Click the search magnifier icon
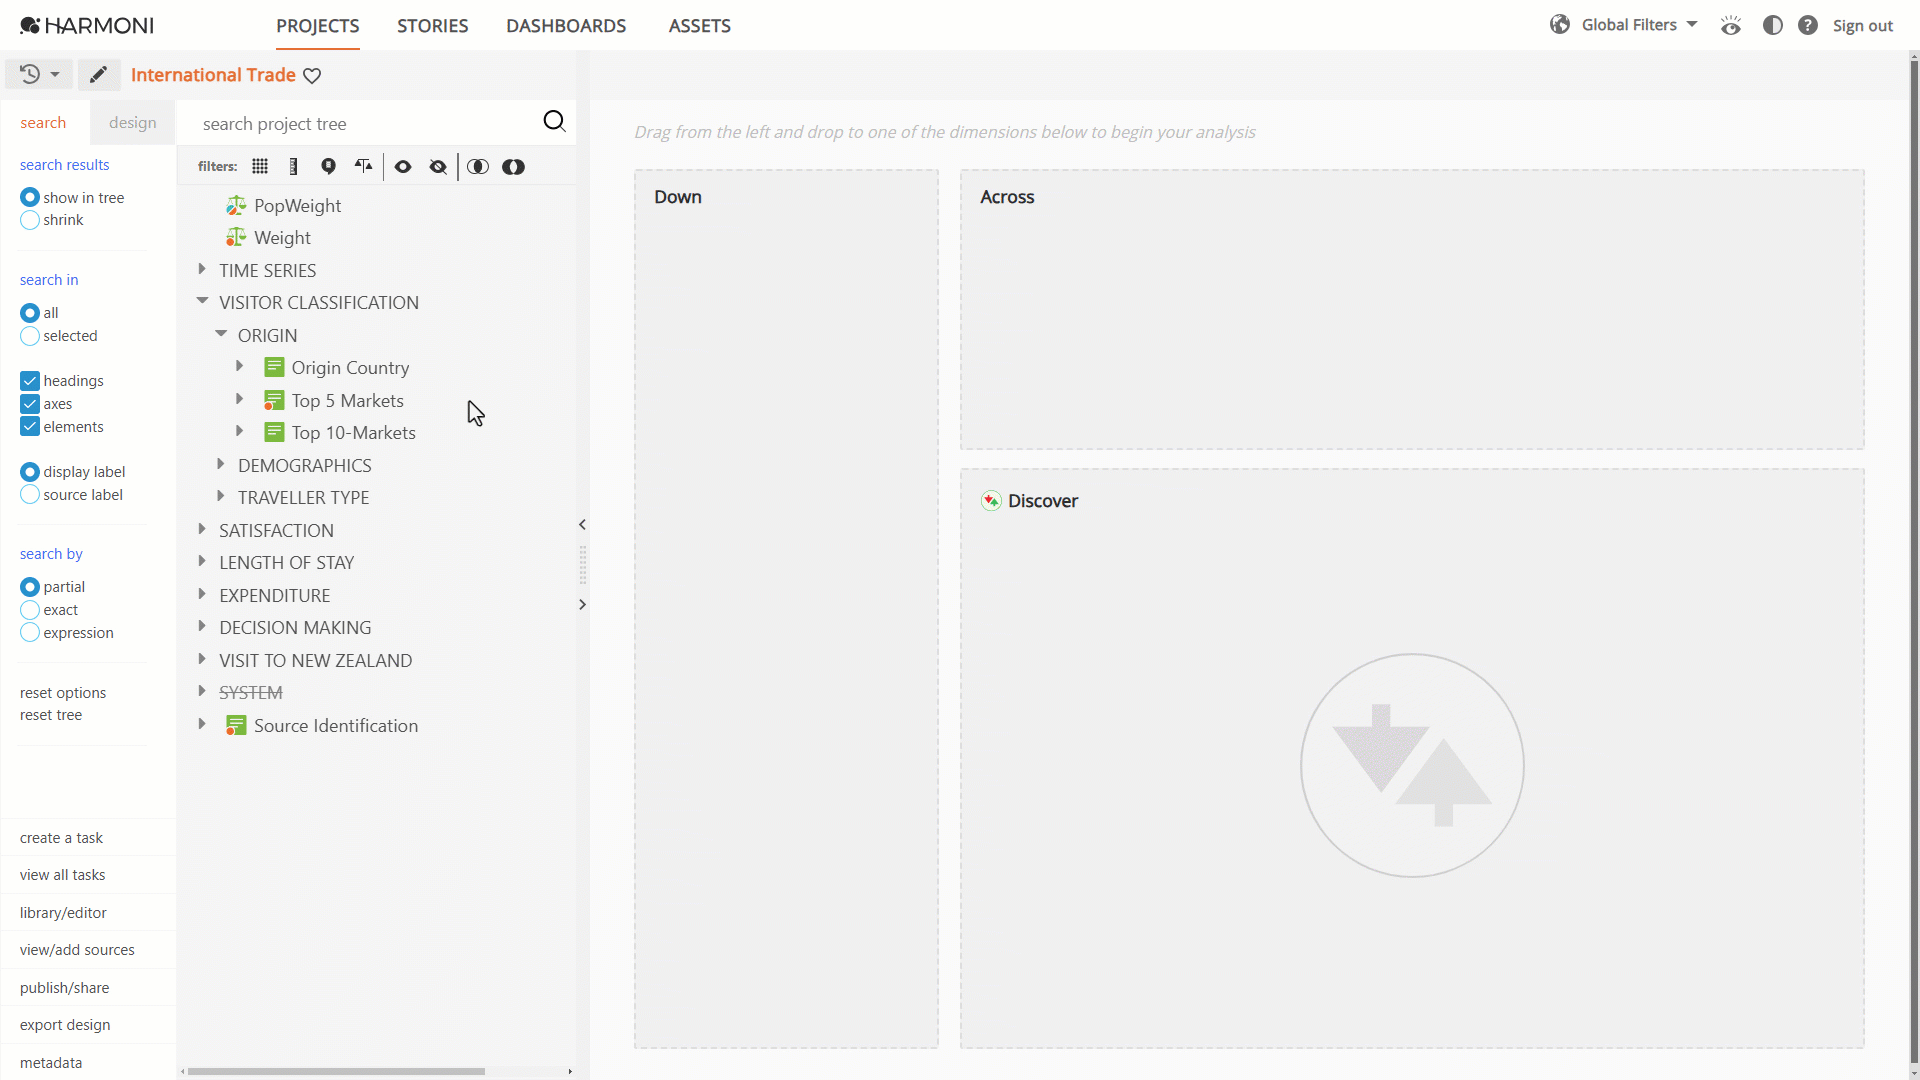 click(x=554, y=122)
